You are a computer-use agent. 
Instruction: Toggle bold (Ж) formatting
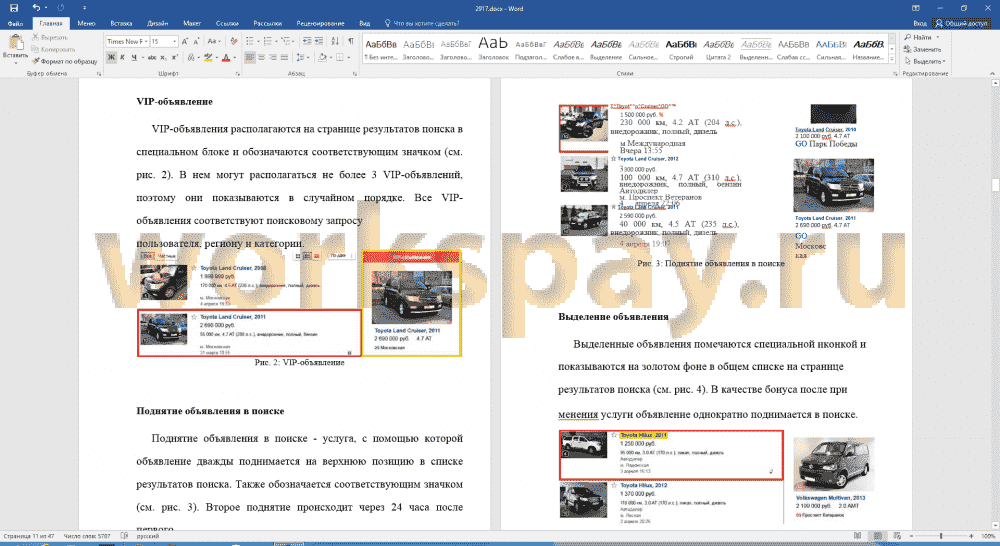111,57
